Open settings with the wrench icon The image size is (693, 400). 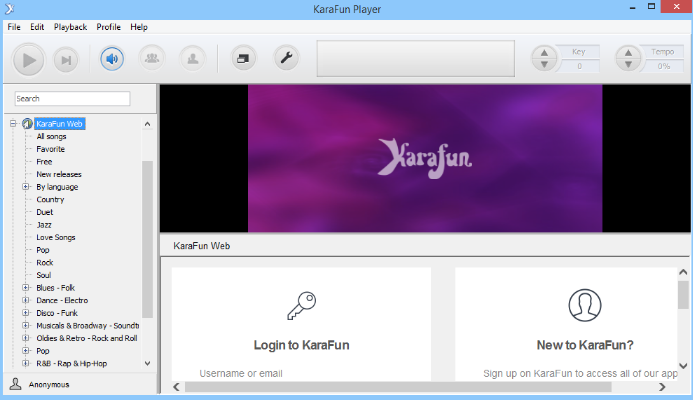coord(286,59)
